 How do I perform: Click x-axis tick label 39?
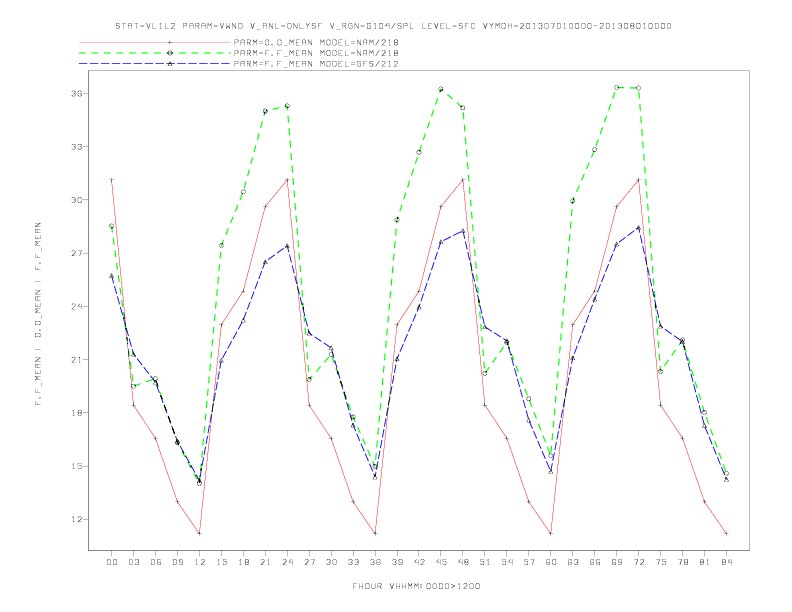[397, 562]
